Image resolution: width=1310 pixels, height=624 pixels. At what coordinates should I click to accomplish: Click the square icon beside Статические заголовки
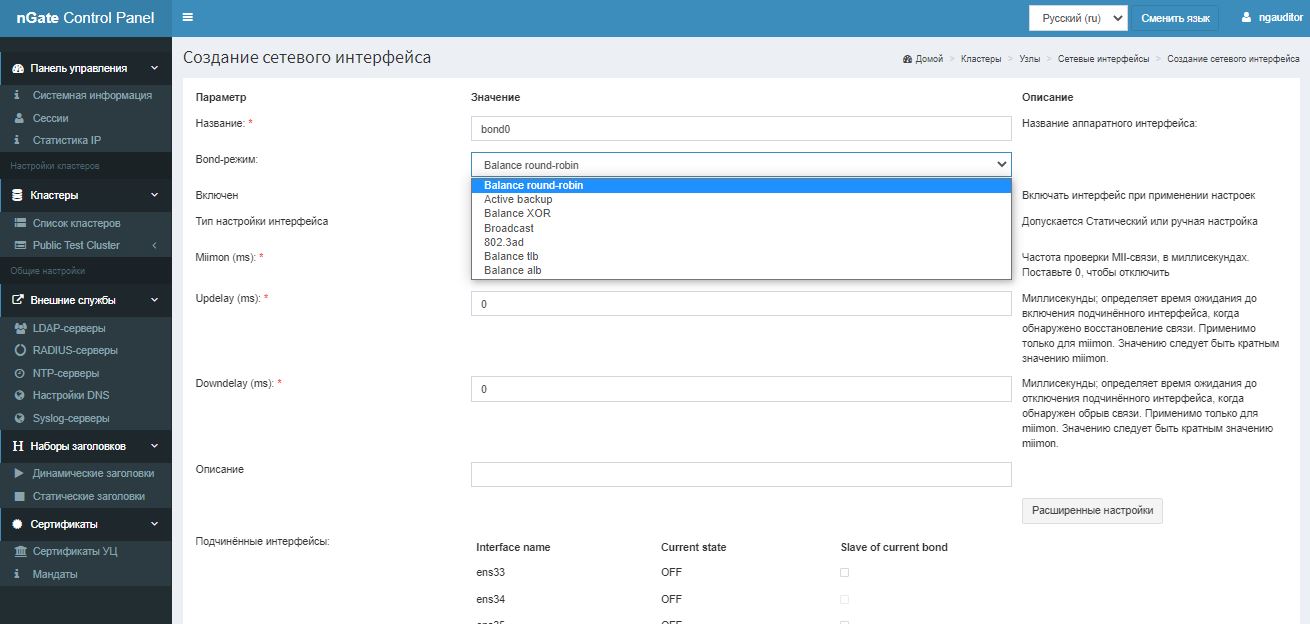[x=20, y=496]
